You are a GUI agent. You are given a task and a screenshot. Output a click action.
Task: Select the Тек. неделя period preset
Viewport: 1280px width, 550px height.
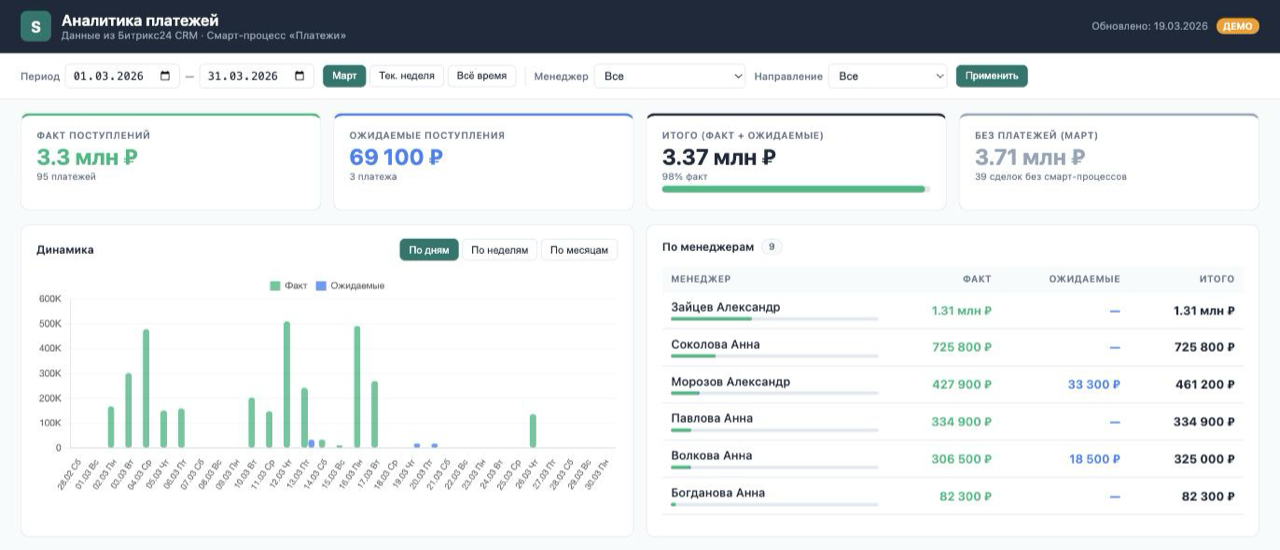click(406, 76)
